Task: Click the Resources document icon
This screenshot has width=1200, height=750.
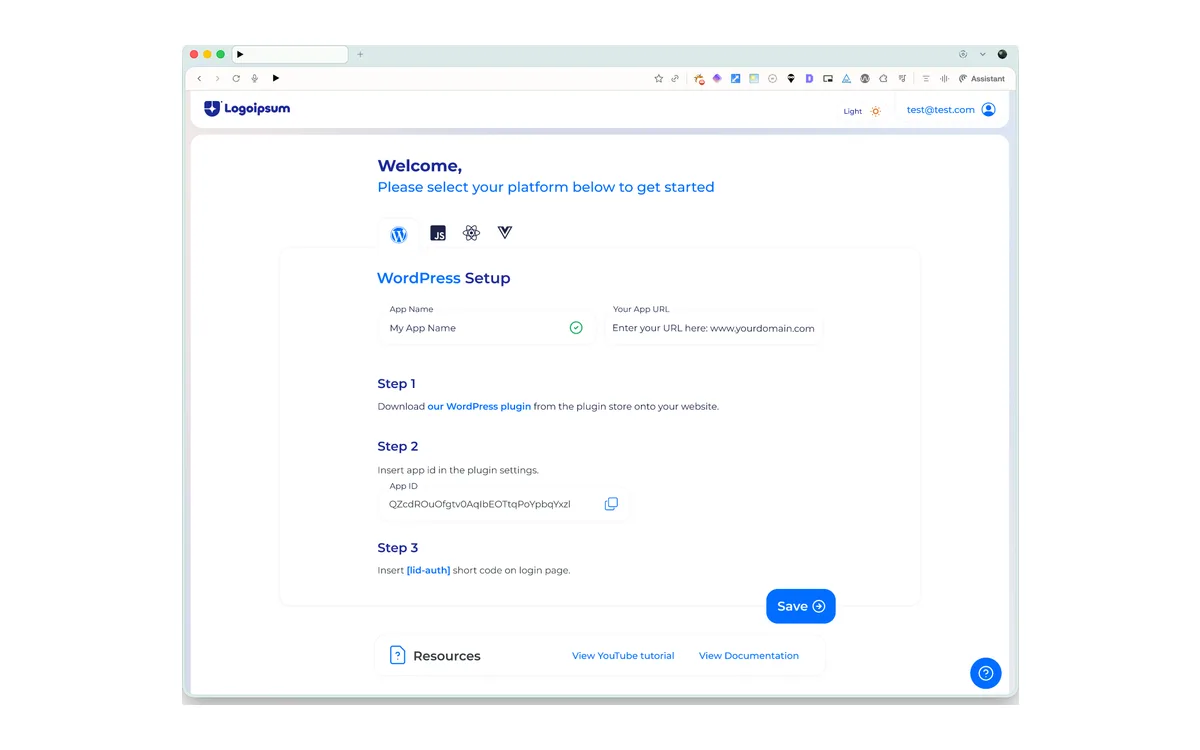Action: (397, 656)
